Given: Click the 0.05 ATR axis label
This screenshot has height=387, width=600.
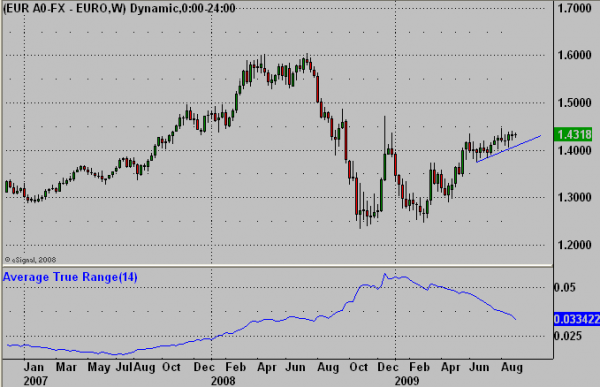Looking at the screenshot, I should tap(565, 287).
